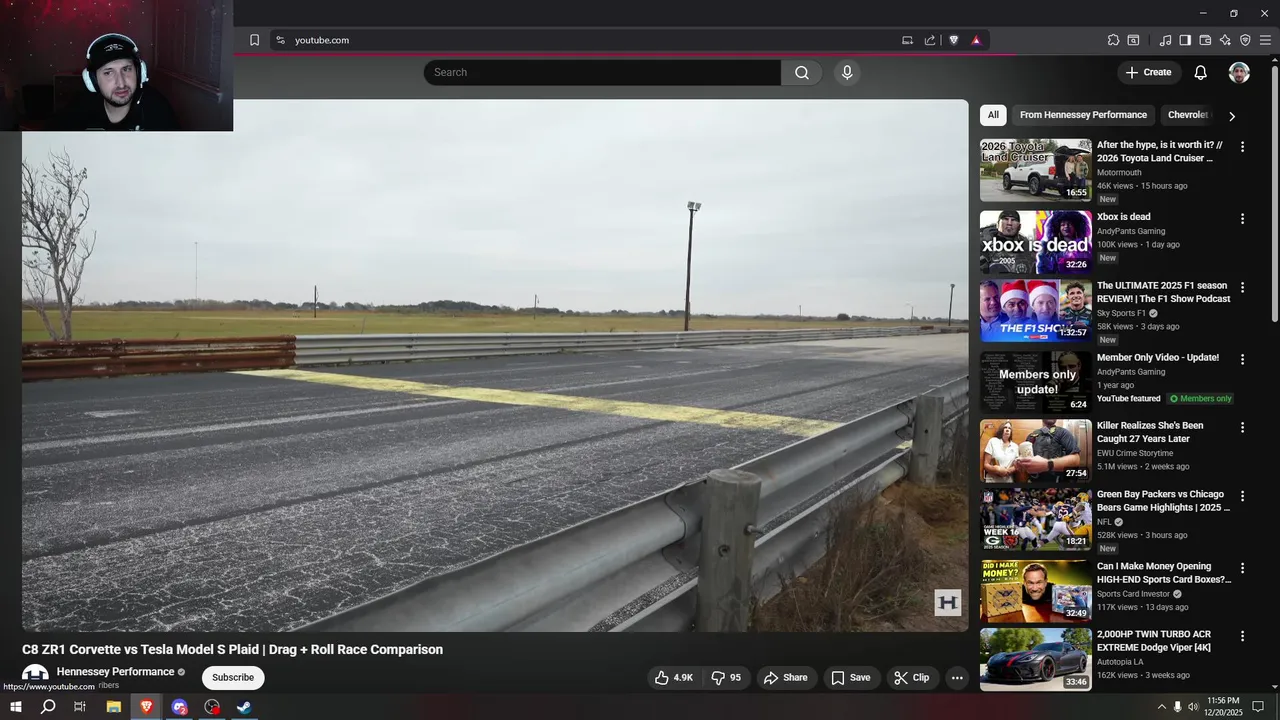Open options menu for Sports Card Boxes video

[1243, 568]
